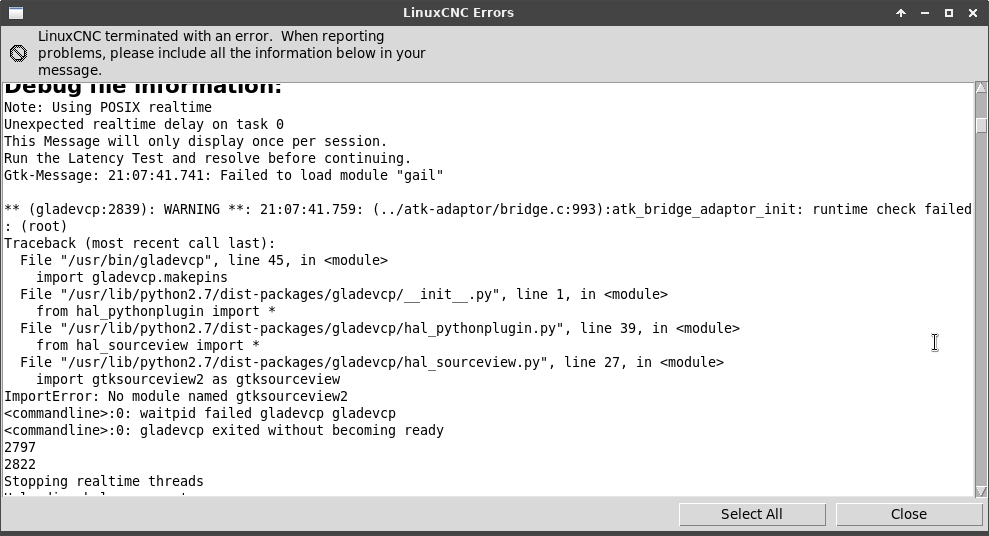Click the scrollbar down arrow
The image size is (989, 536).
[x=981, y=490]
